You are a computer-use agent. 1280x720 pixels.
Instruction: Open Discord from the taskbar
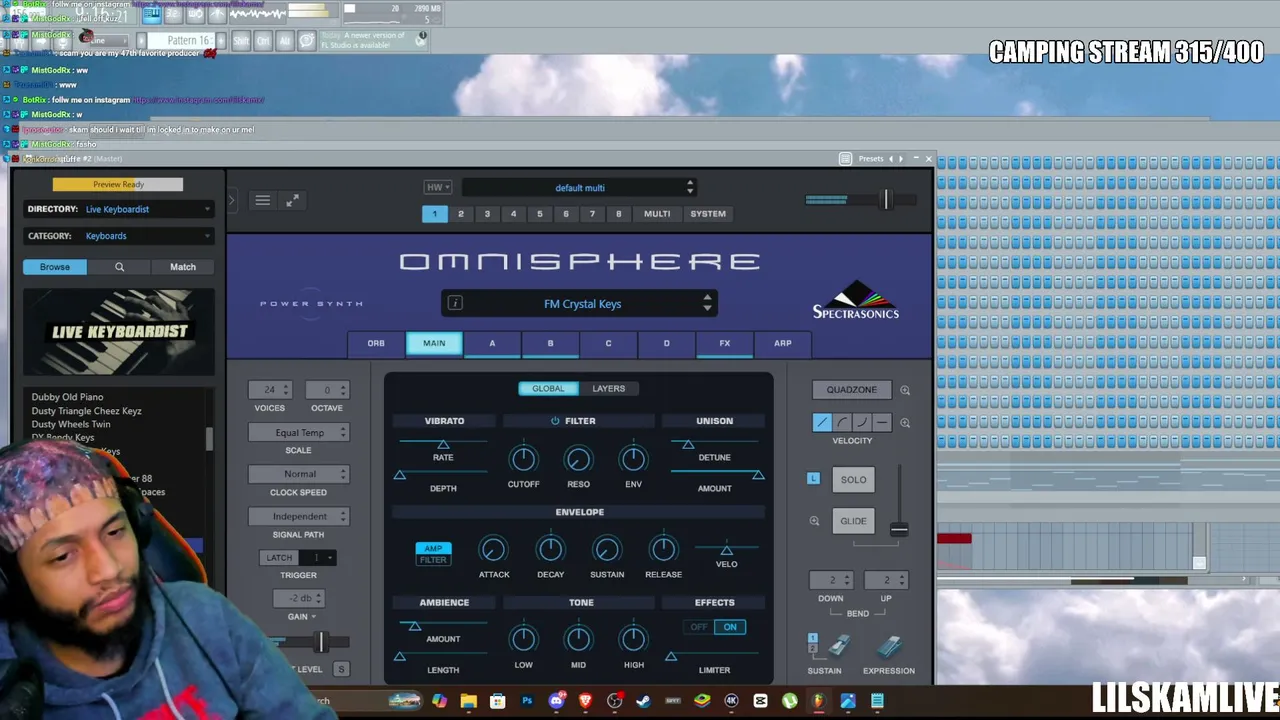(557, 701)
